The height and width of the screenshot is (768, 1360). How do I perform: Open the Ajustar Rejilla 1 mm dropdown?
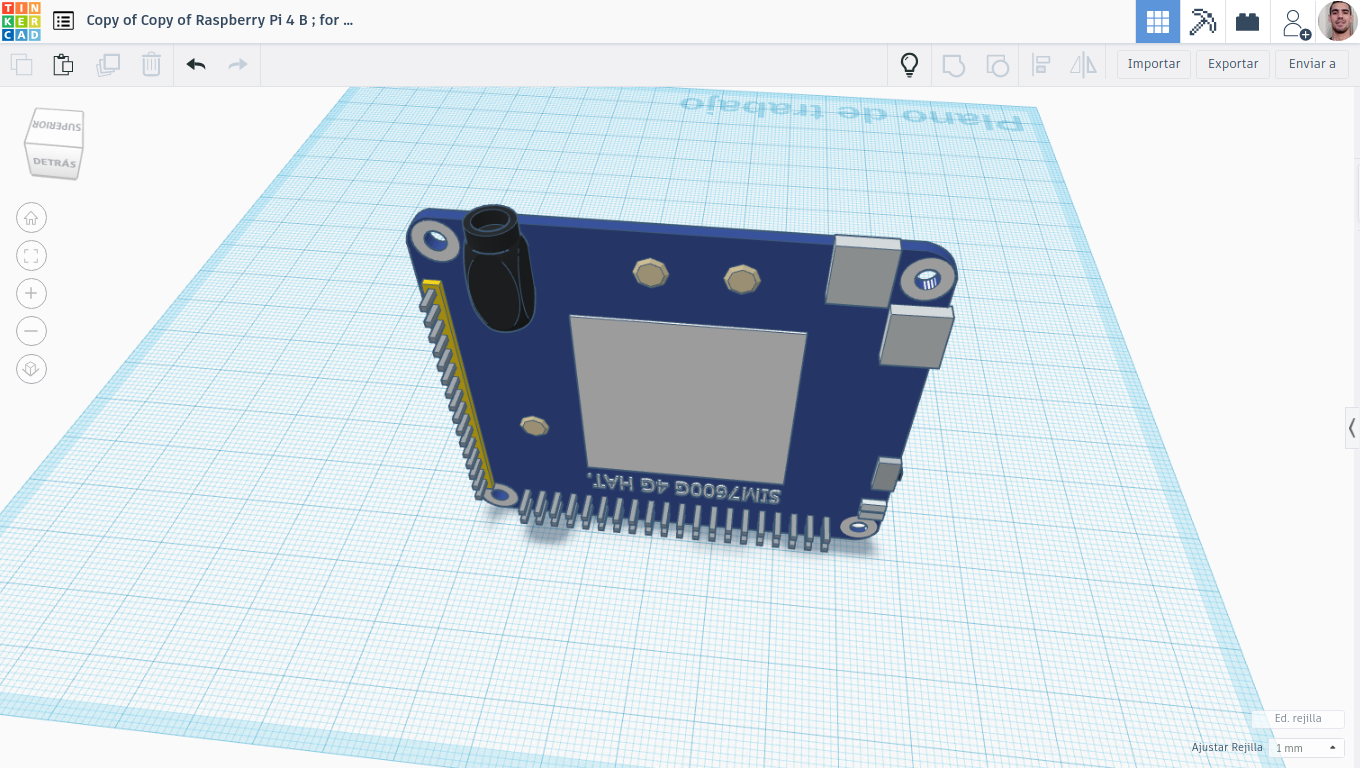coord(1307,748)
